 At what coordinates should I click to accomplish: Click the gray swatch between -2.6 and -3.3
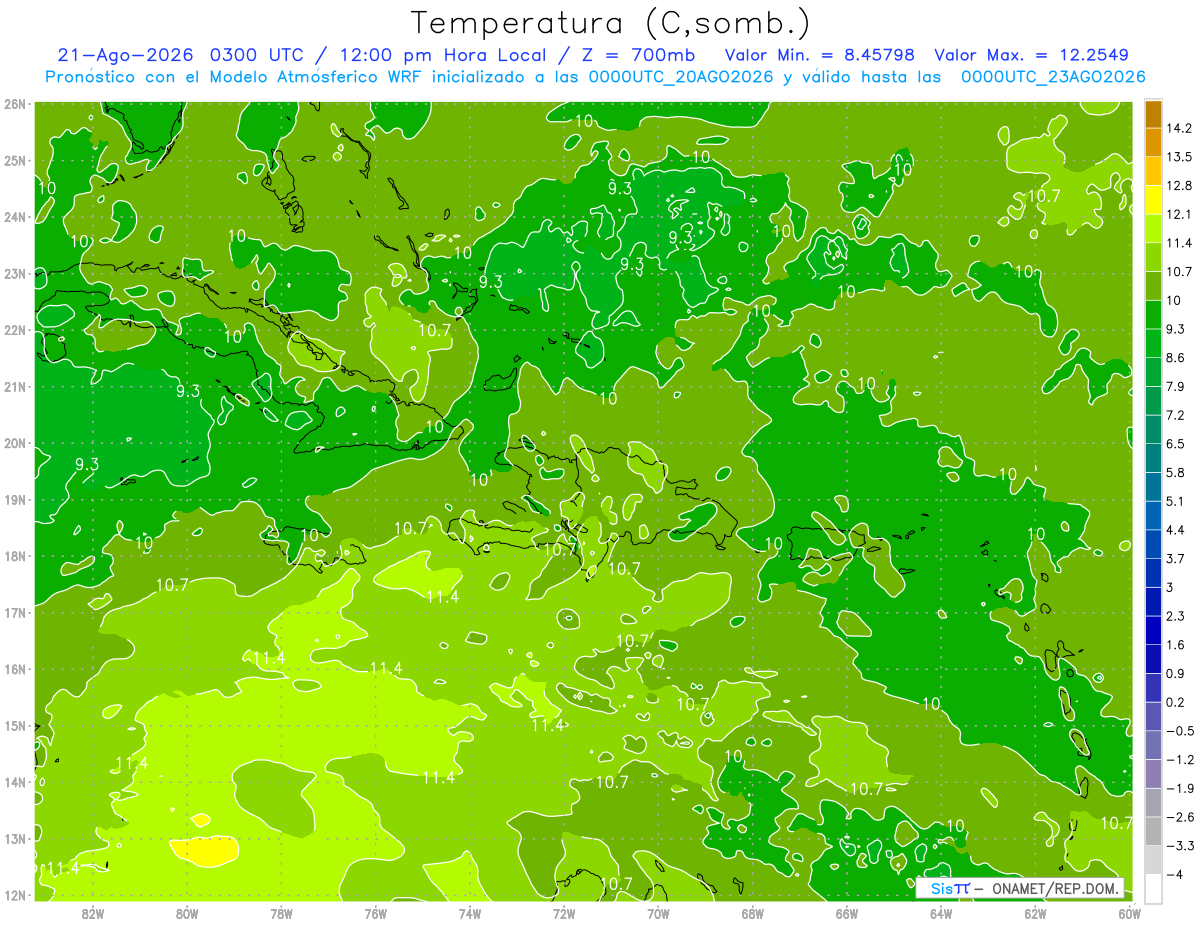pyautogui.click(x=1153, y=831)
